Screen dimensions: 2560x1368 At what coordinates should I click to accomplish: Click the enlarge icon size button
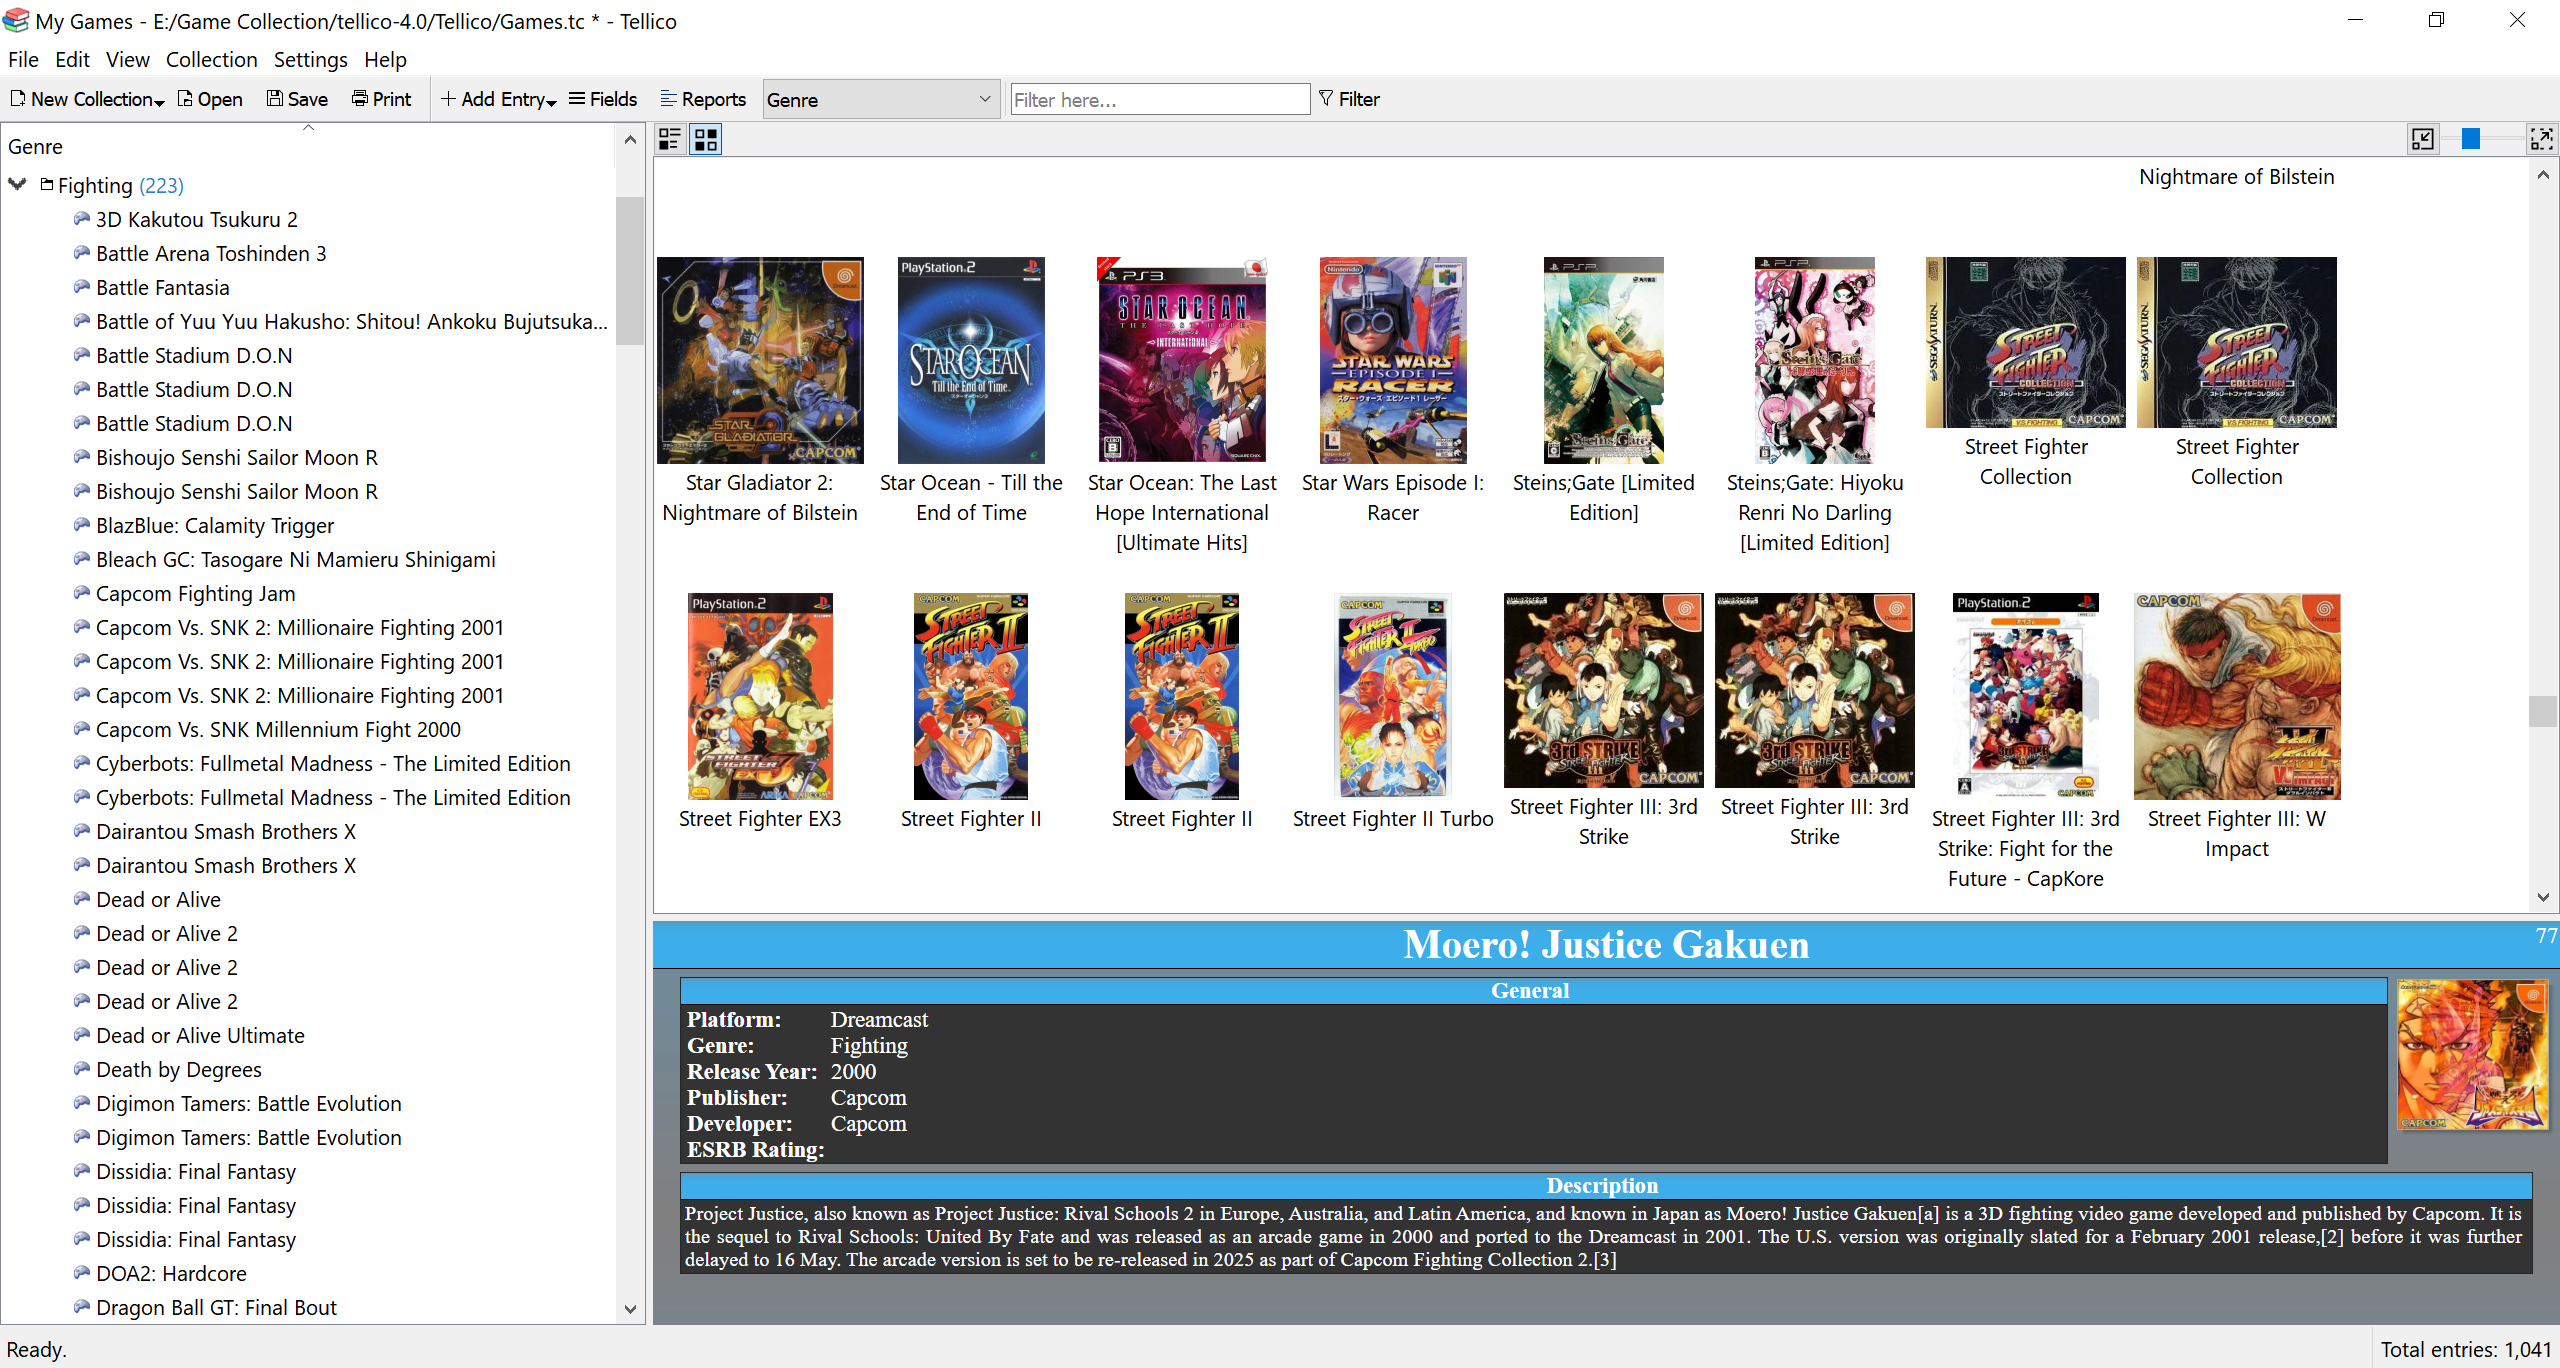coord(2542,139)
